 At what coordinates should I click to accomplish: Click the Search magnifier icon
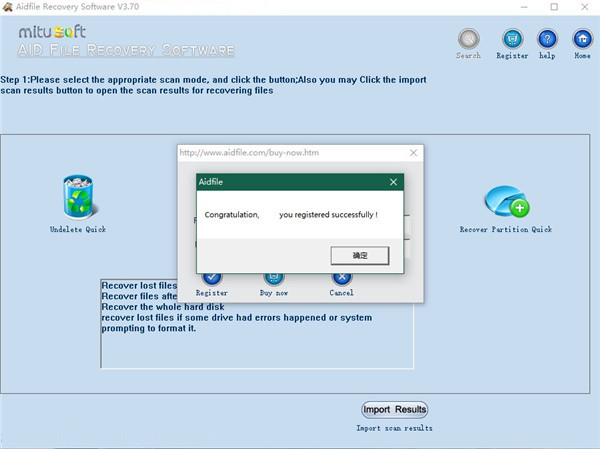[469, 39]
